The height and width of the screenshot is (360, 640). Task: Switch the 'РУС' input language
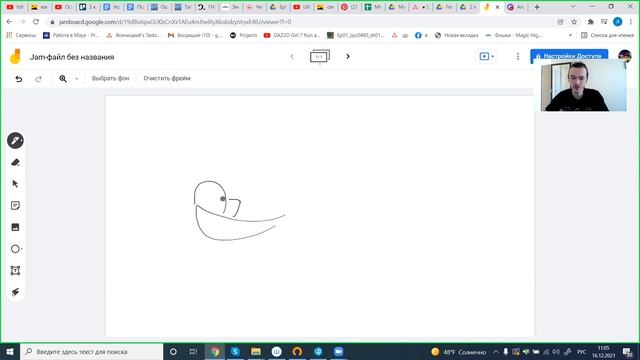tap(581, 352)
